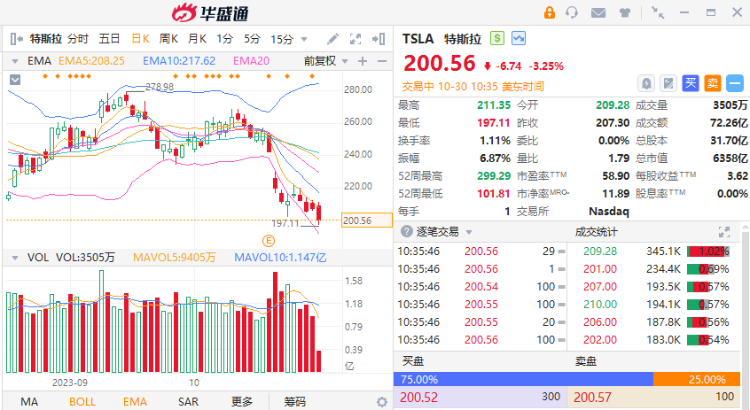Select 15分 chart period

282,39
